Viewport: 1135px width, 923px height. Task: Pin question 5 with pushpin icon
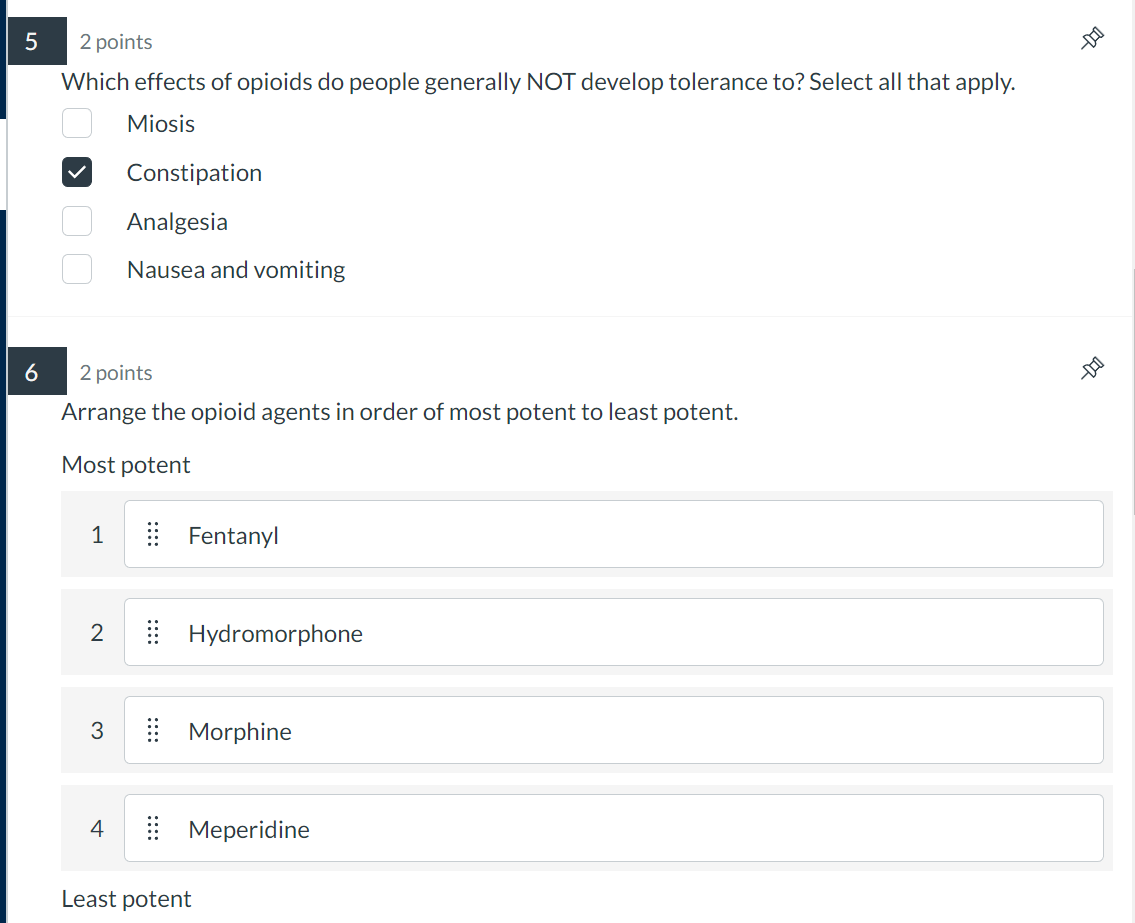pos(1092,39)
